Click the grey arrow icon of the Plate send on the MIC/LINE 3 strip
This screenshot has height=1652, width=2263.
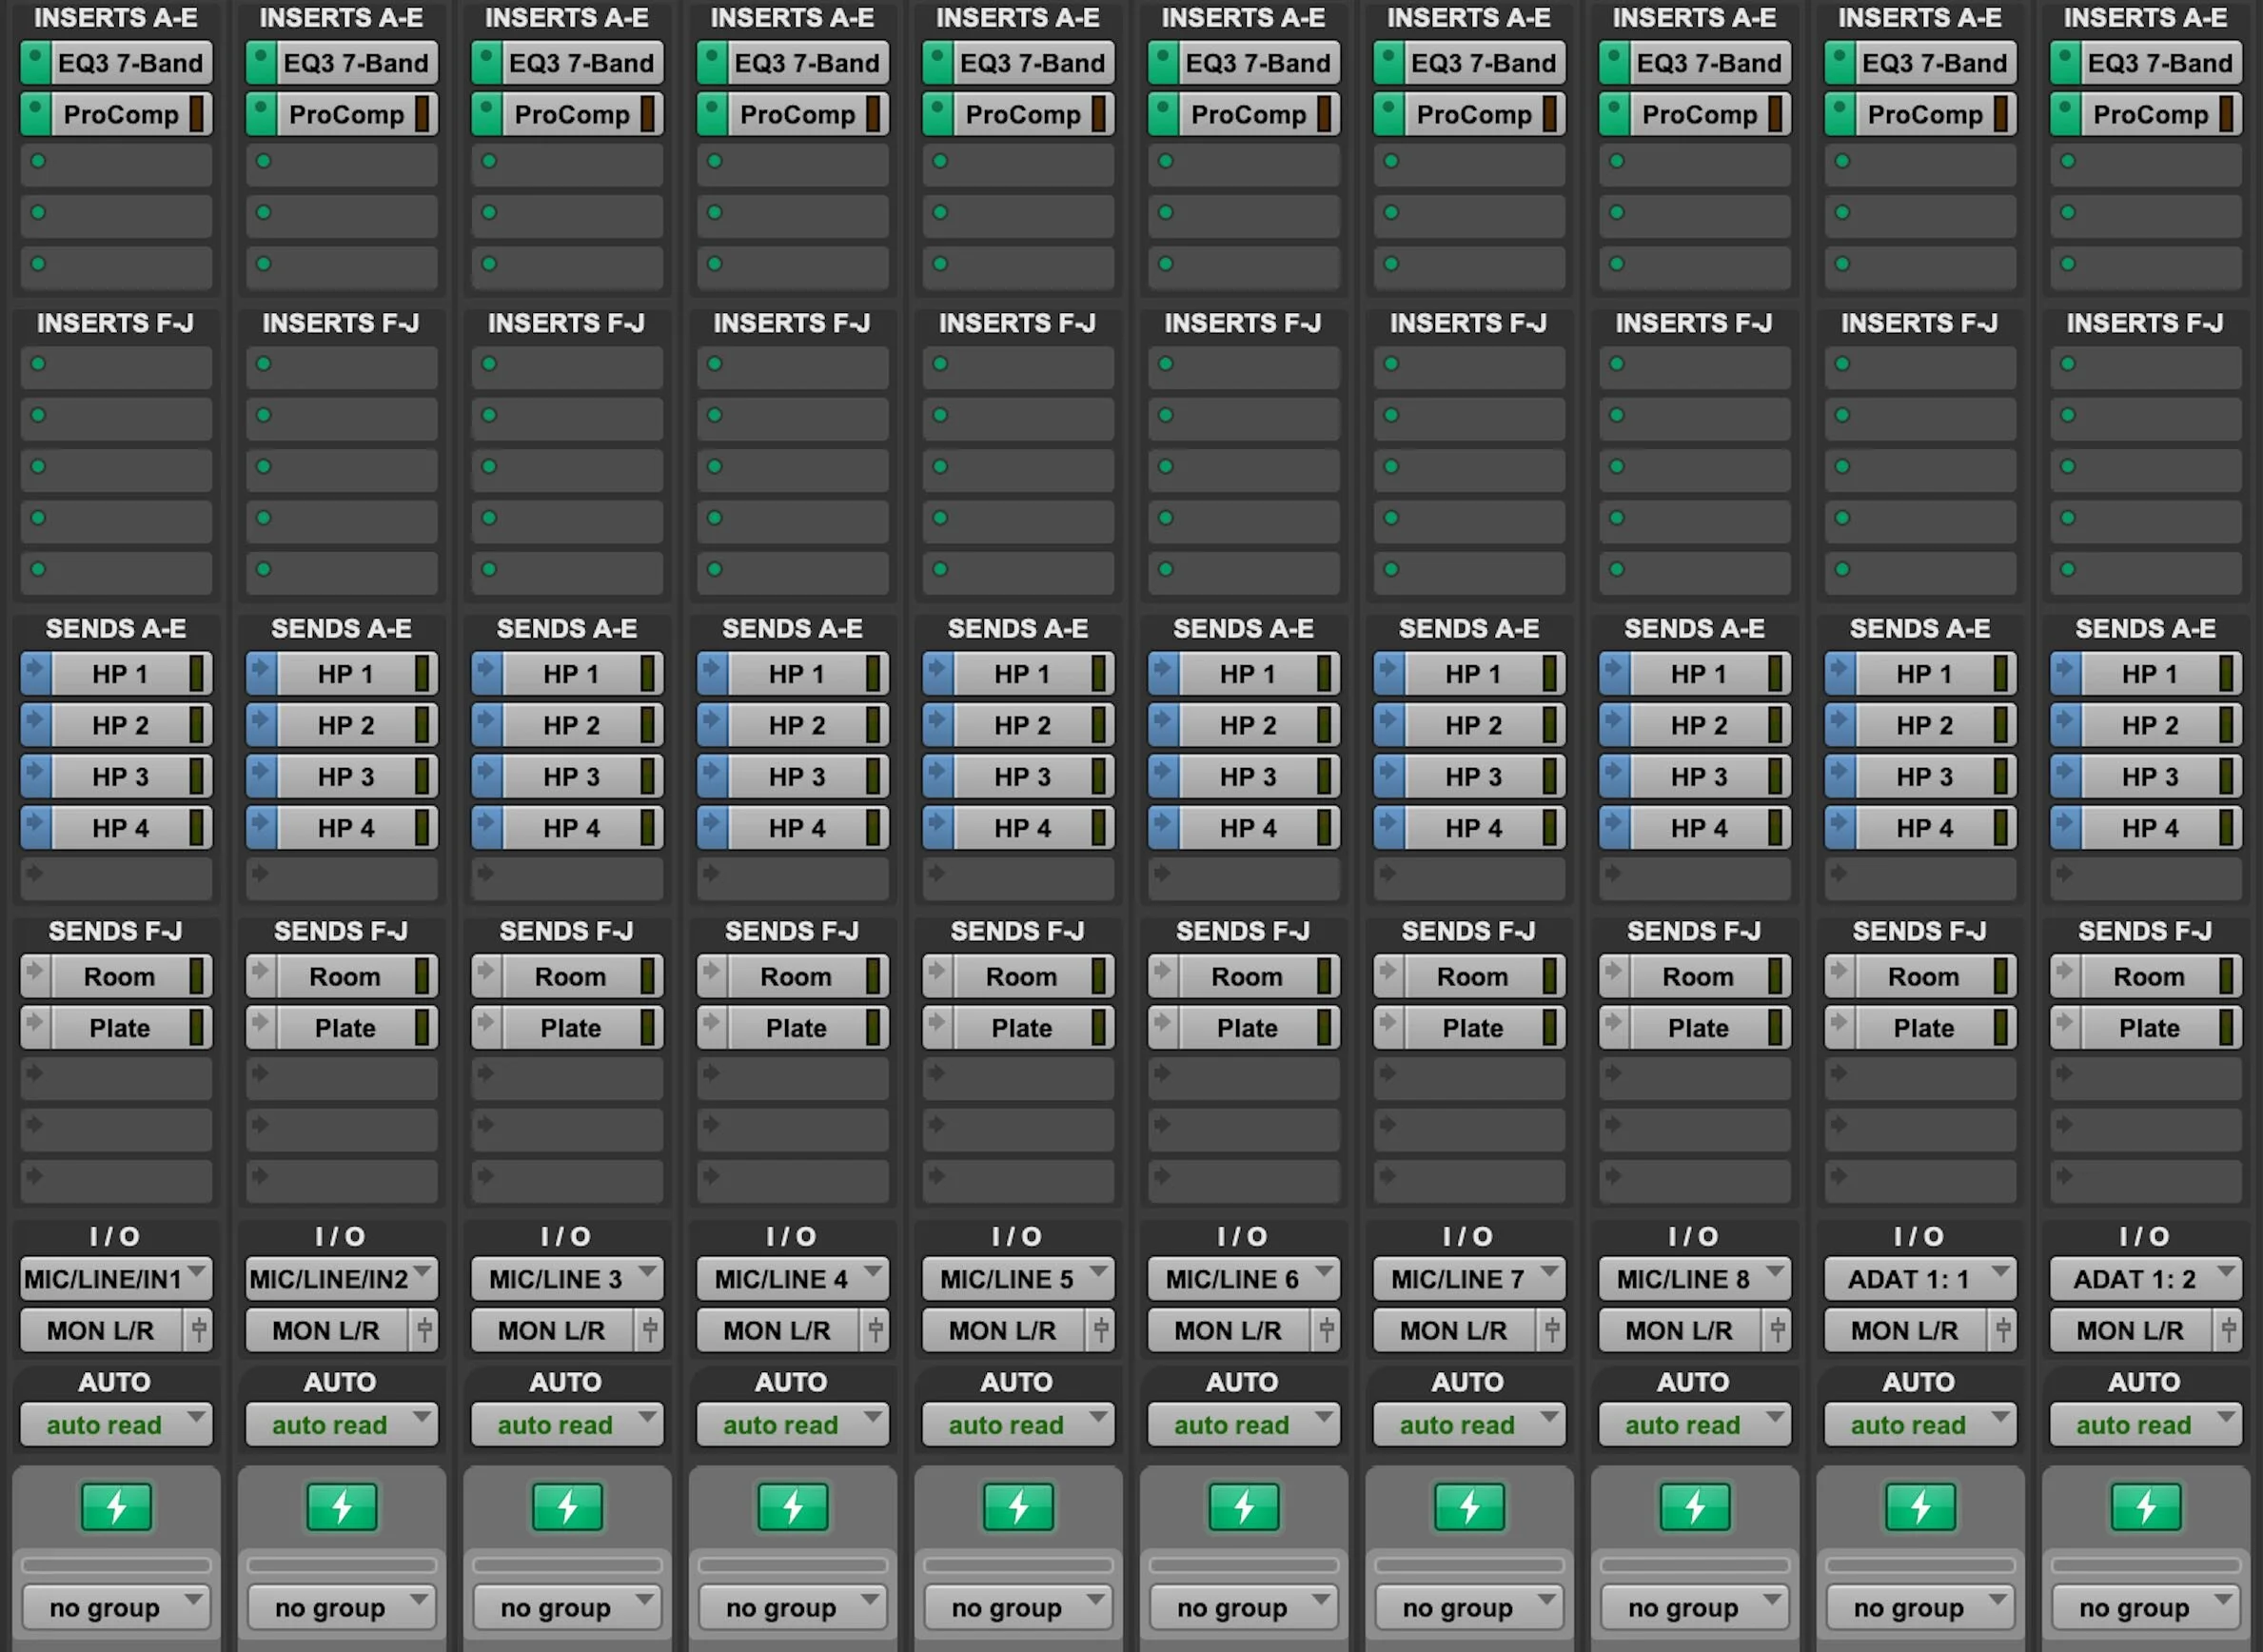[x=486, y=1027]
